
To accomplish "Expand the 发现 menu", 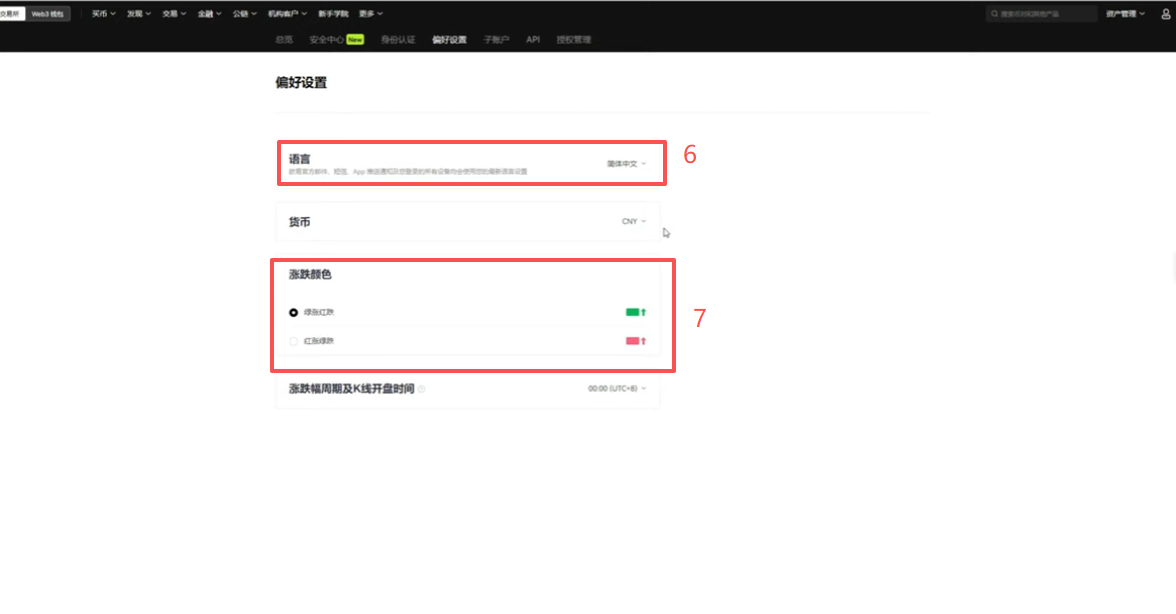I will click(x=139, y=13).
